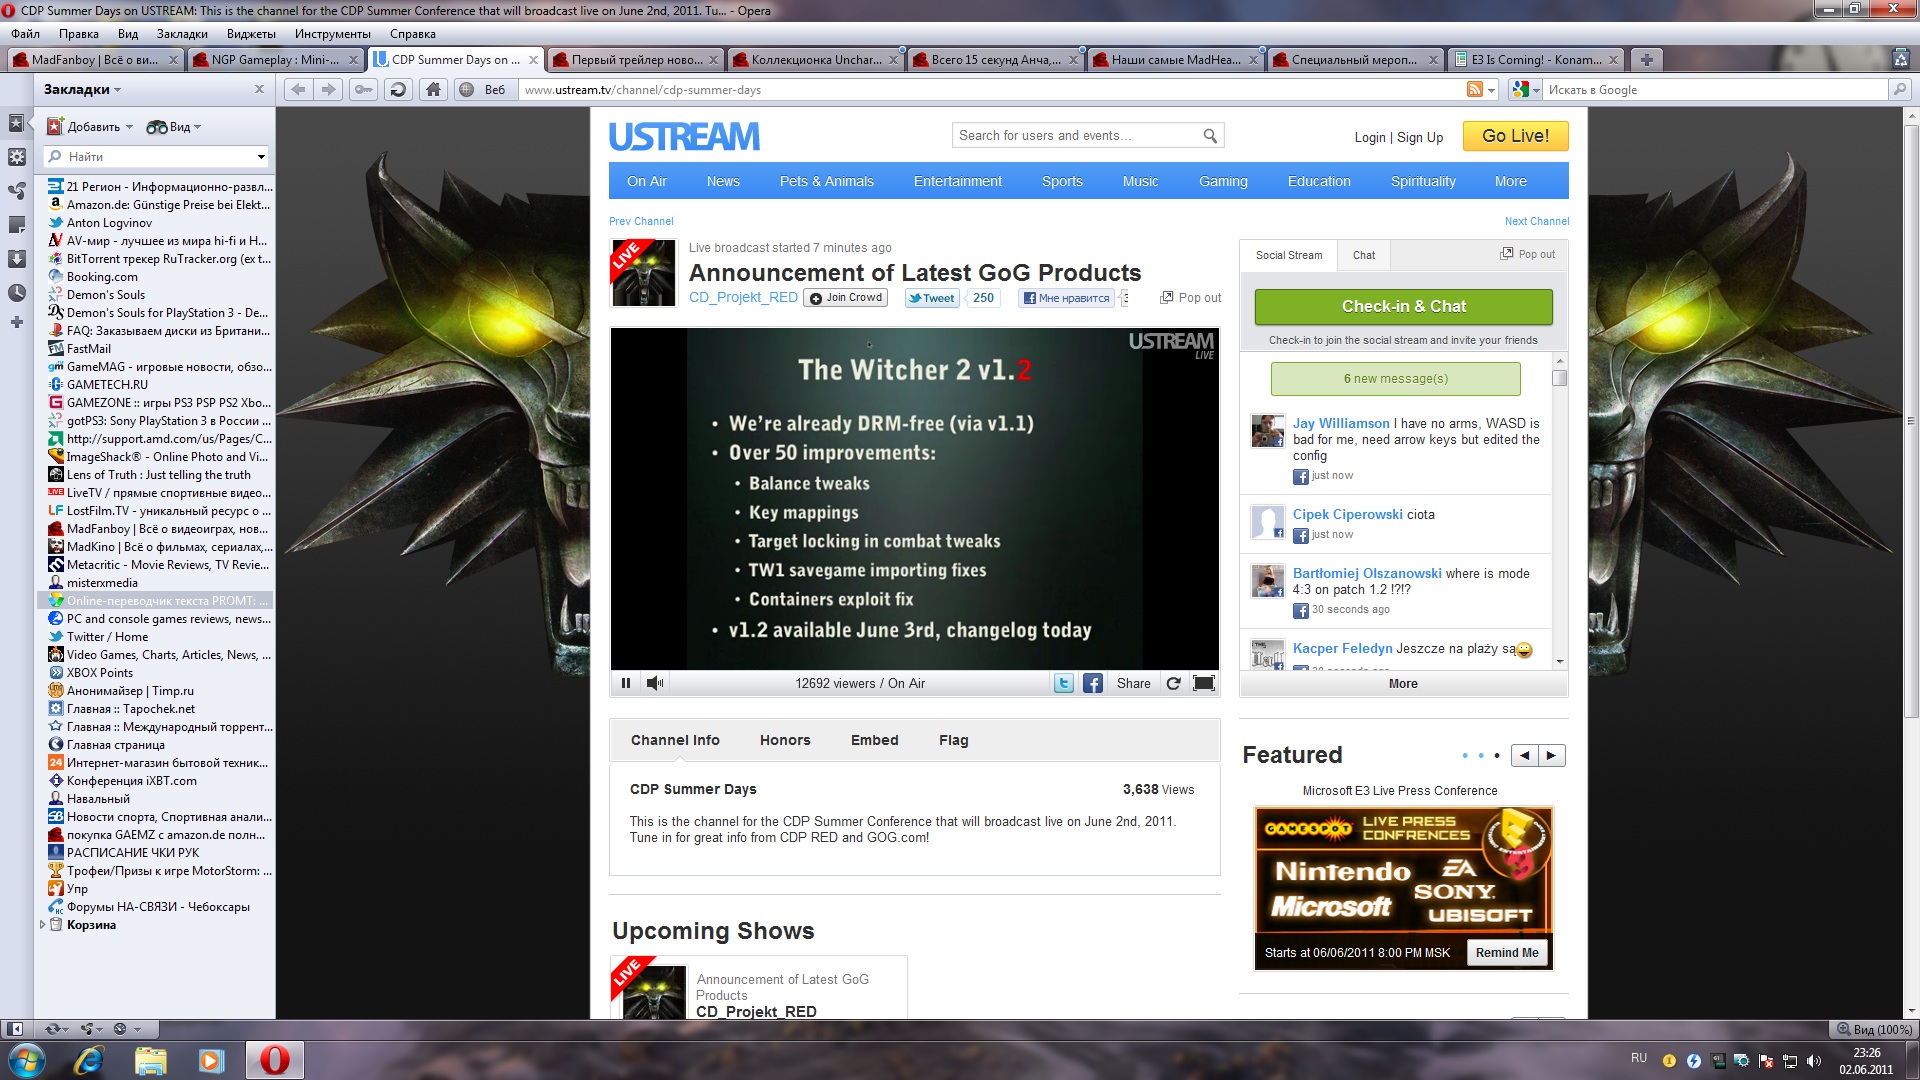Viewport: 1920px width, 1080px height.
Task: Click the Facebook share icon under video
Action: [x=1093, y=683]
